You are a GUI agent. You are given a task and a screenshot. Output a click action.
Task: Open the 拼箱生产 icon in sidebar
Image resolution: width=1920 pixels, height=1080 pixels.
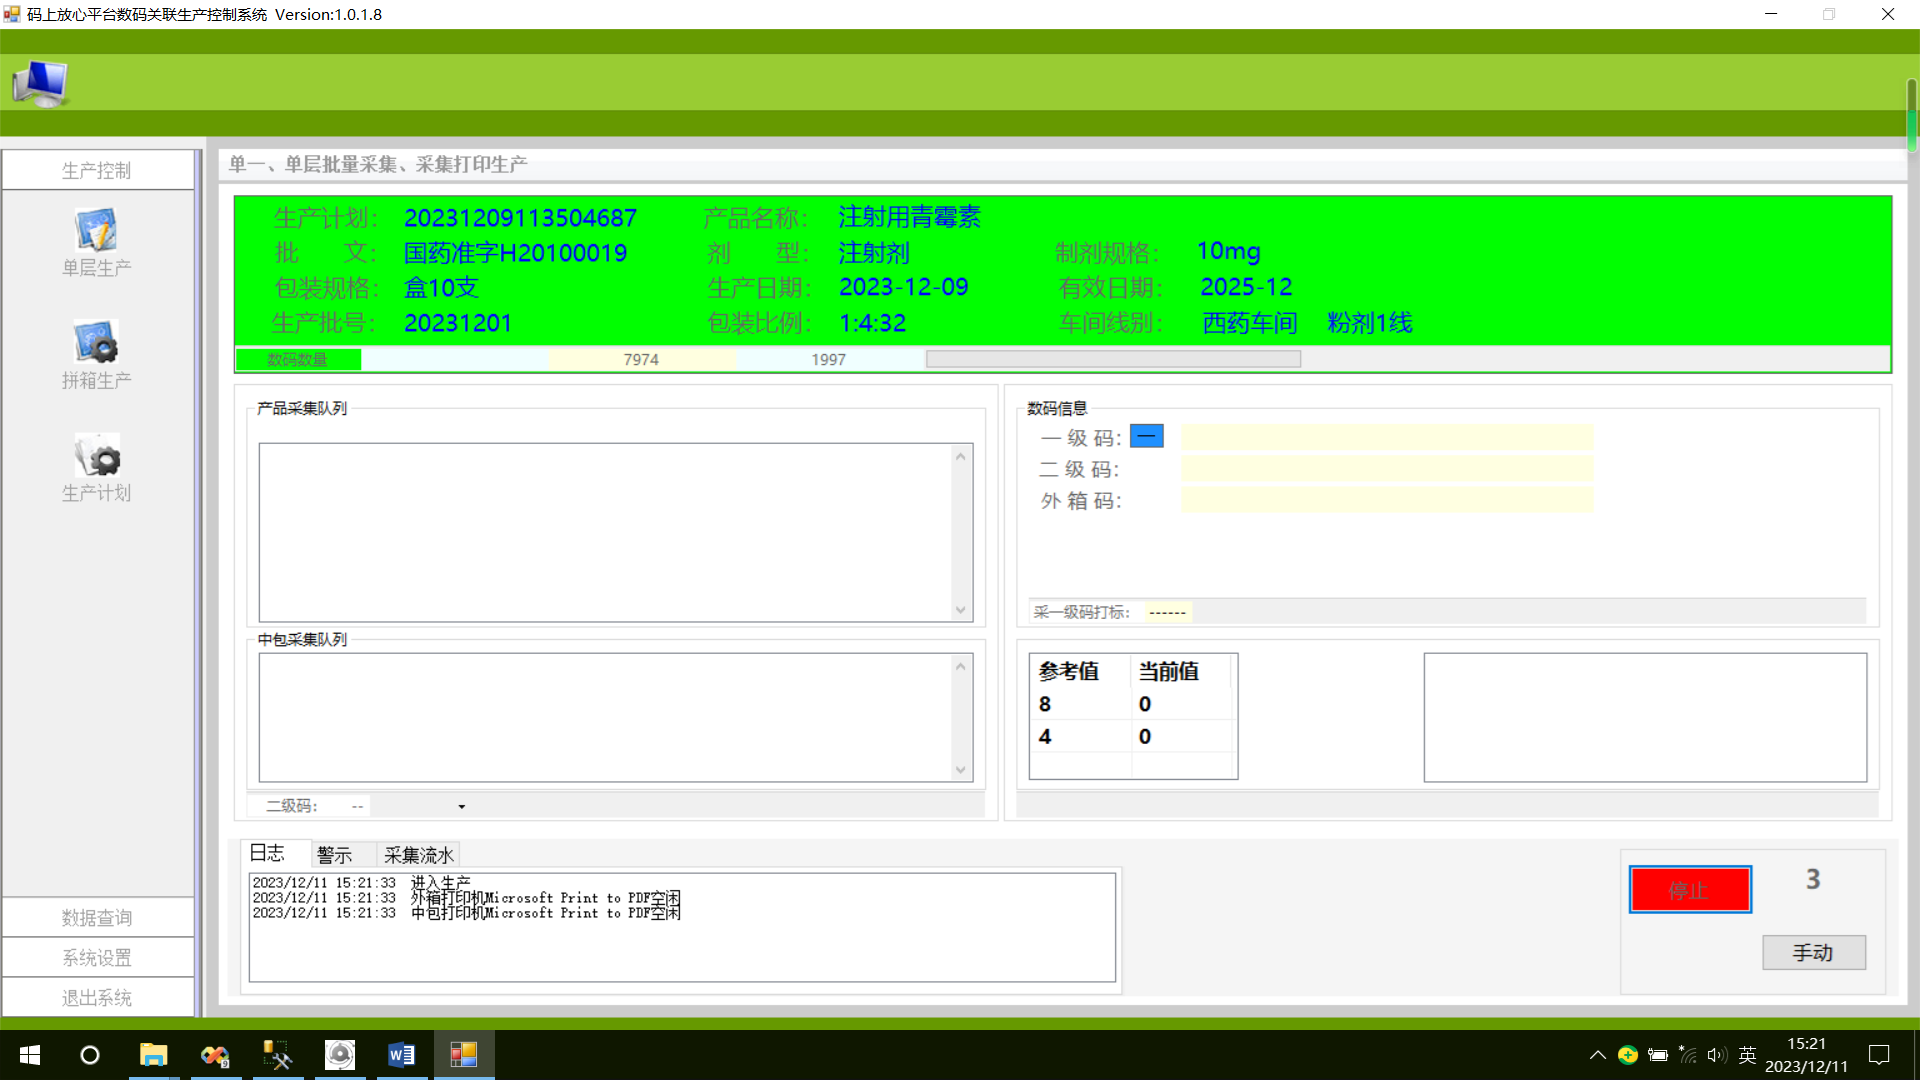(x=96, y=343)
